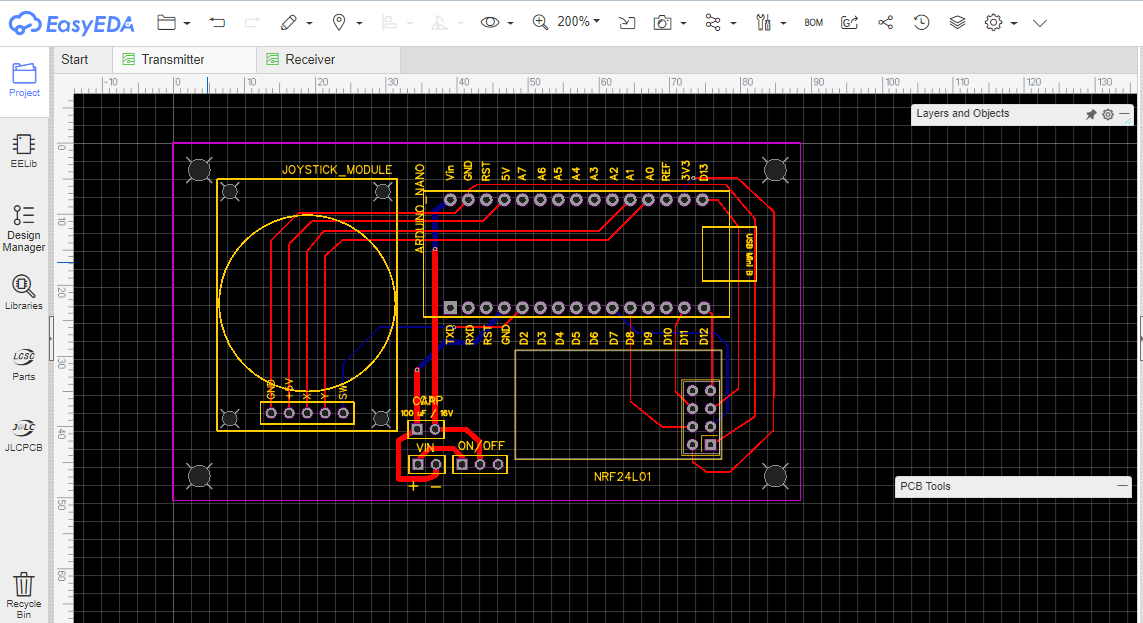Click the toolbar overflow chevron

(1039, 23)
